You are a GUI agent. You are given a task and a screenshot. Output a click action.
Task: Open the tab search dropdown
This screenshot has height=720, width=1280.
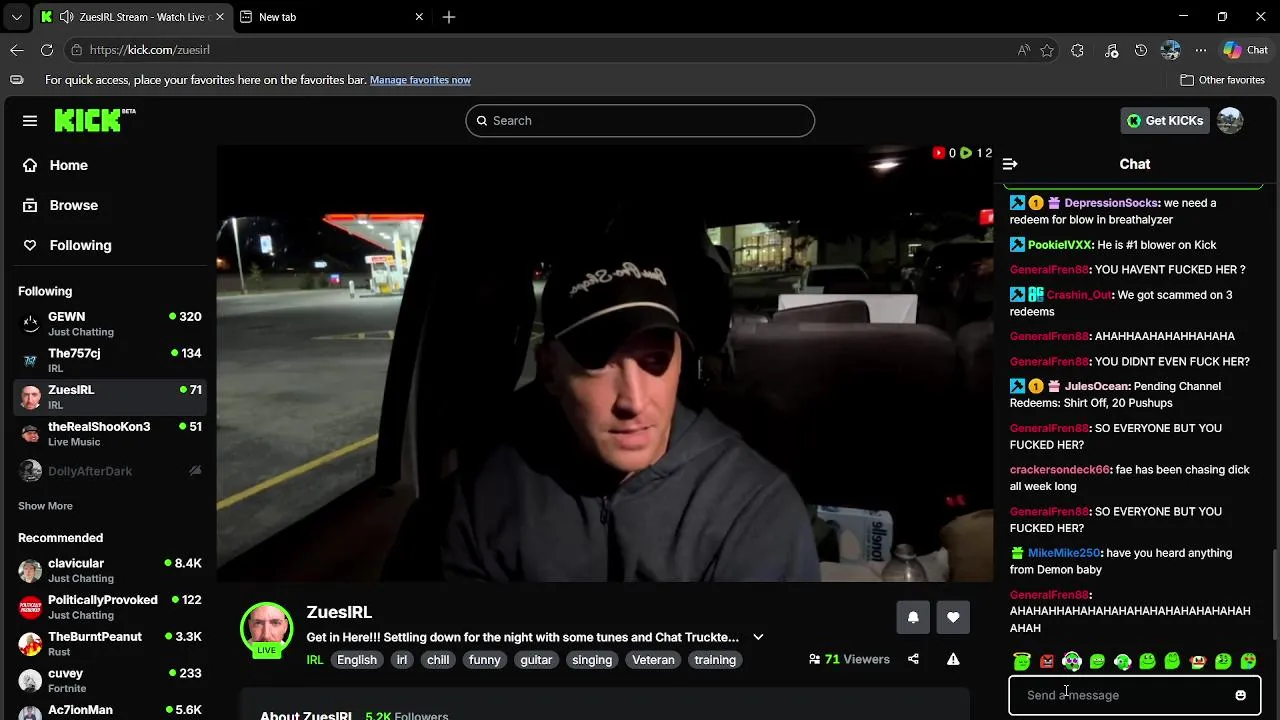click(16, 17)
